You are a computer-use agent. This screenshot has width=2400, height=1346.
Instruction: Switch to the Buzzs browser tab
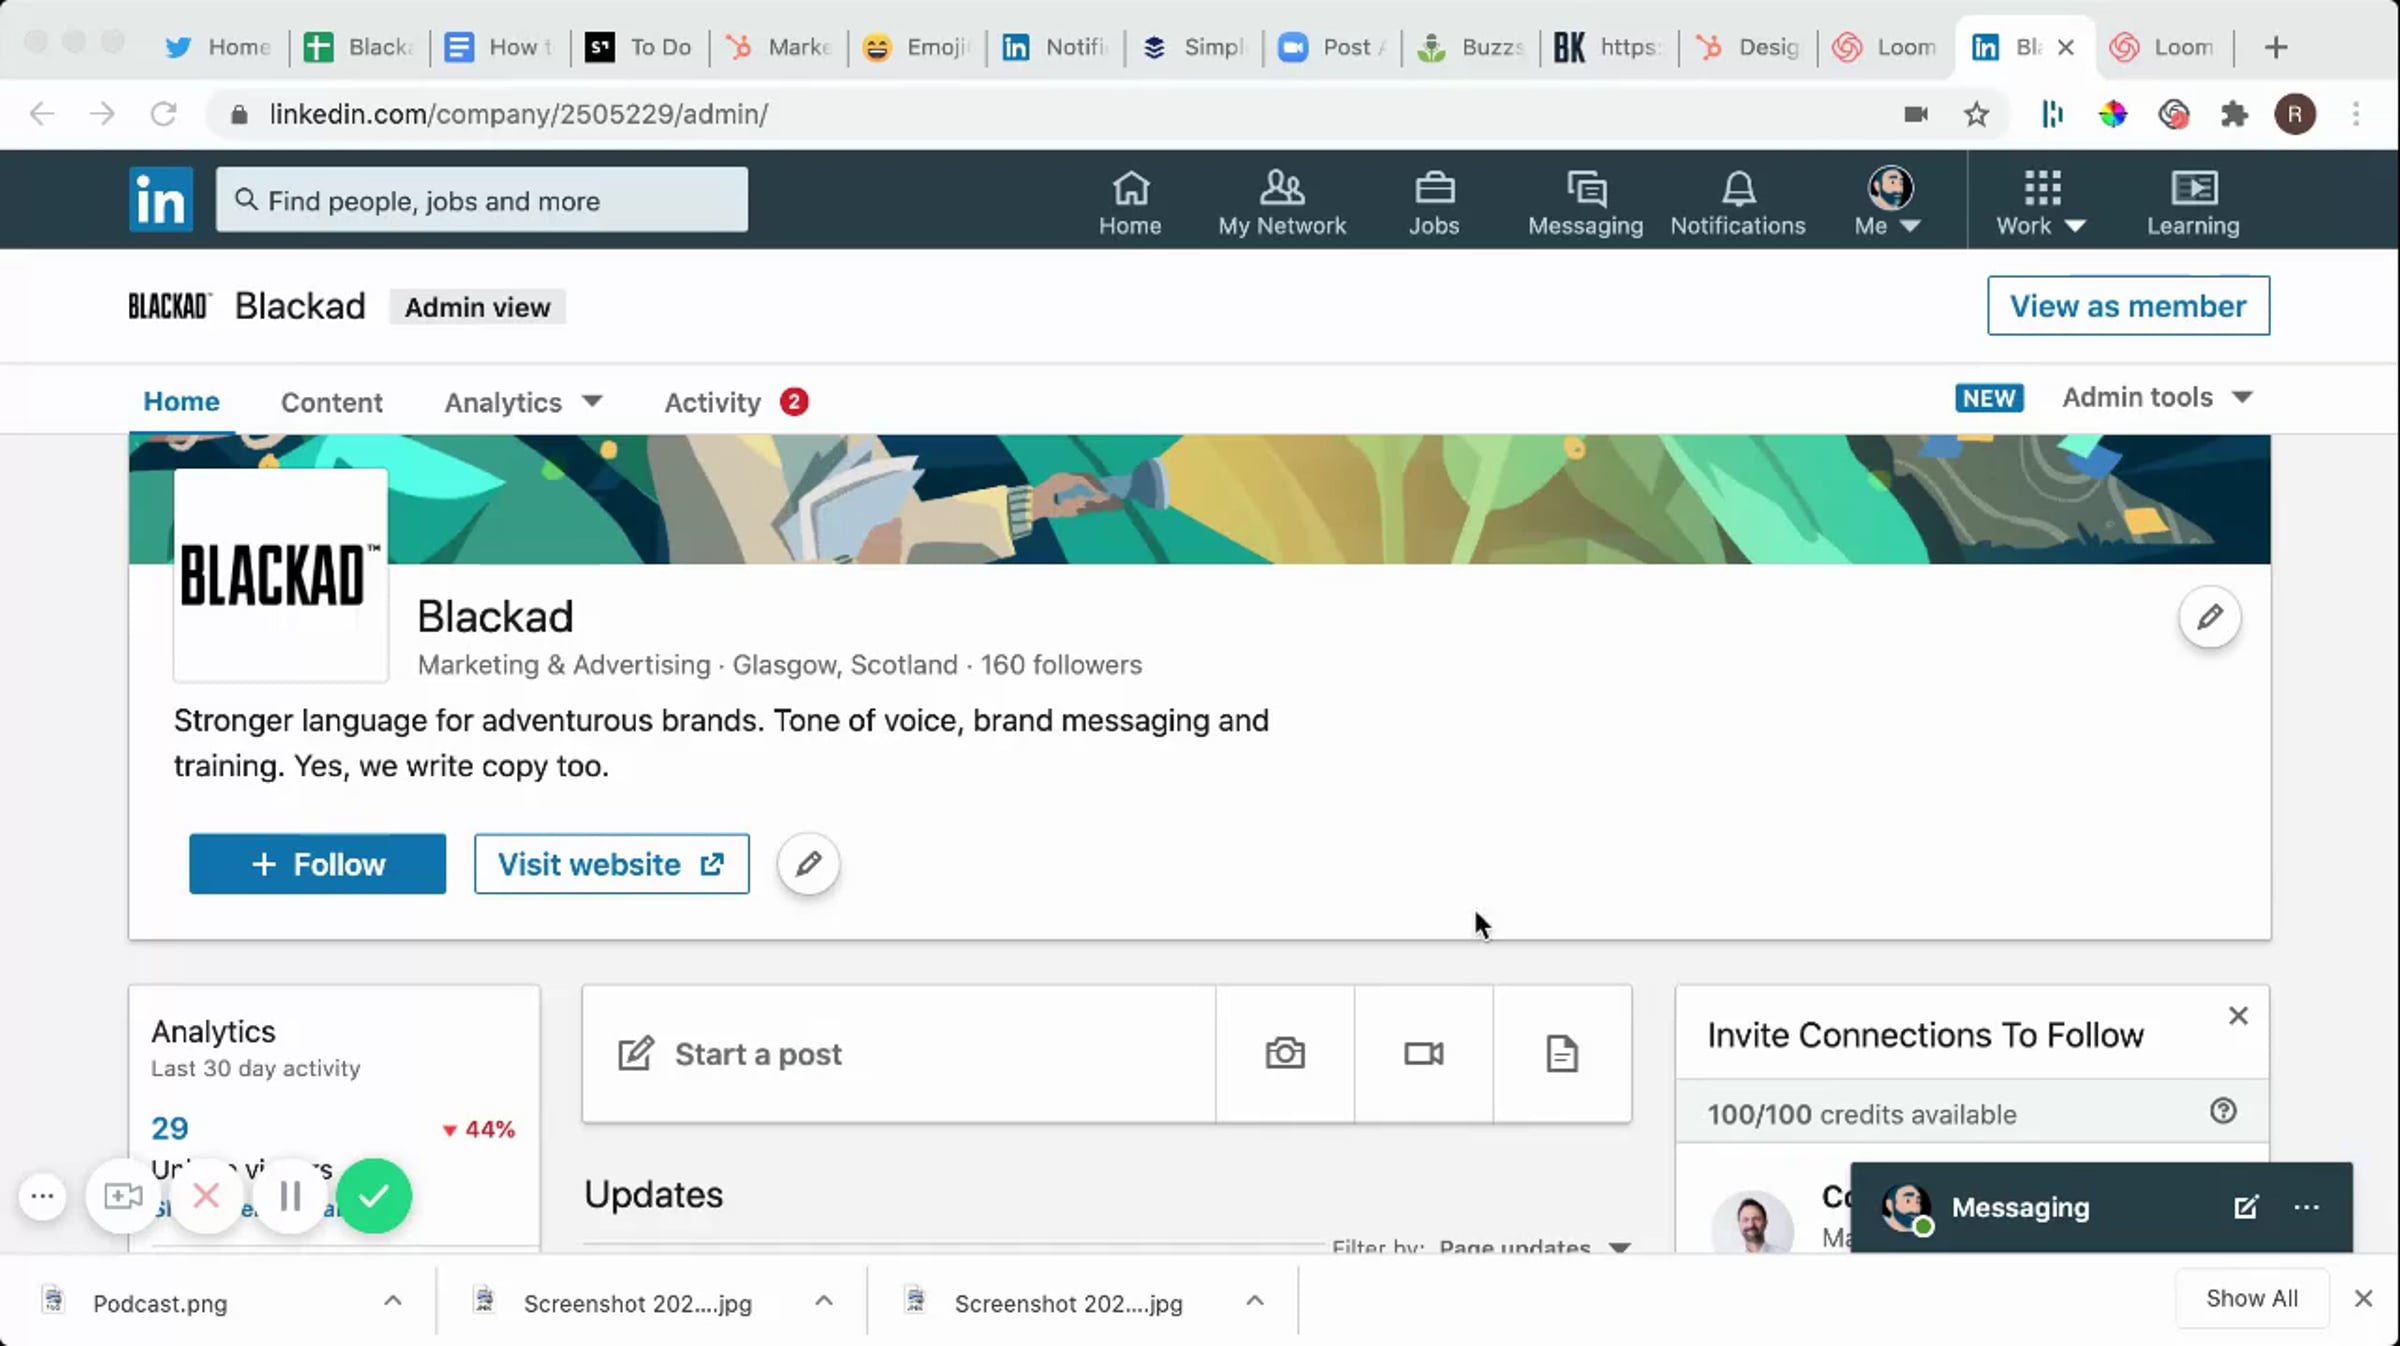pos(1470,47)
